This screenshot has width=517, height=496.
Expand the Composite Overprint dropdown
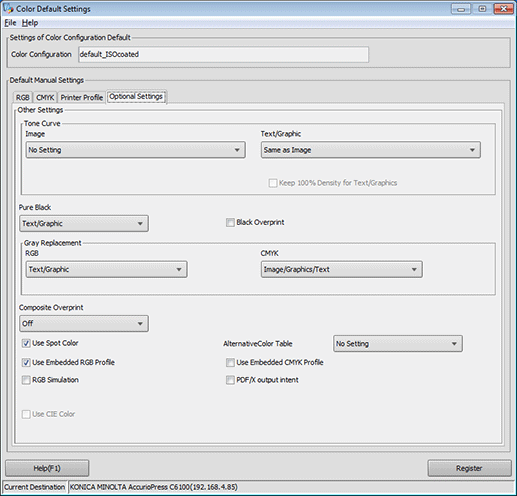pyautogui.click(x=84, y=323)
